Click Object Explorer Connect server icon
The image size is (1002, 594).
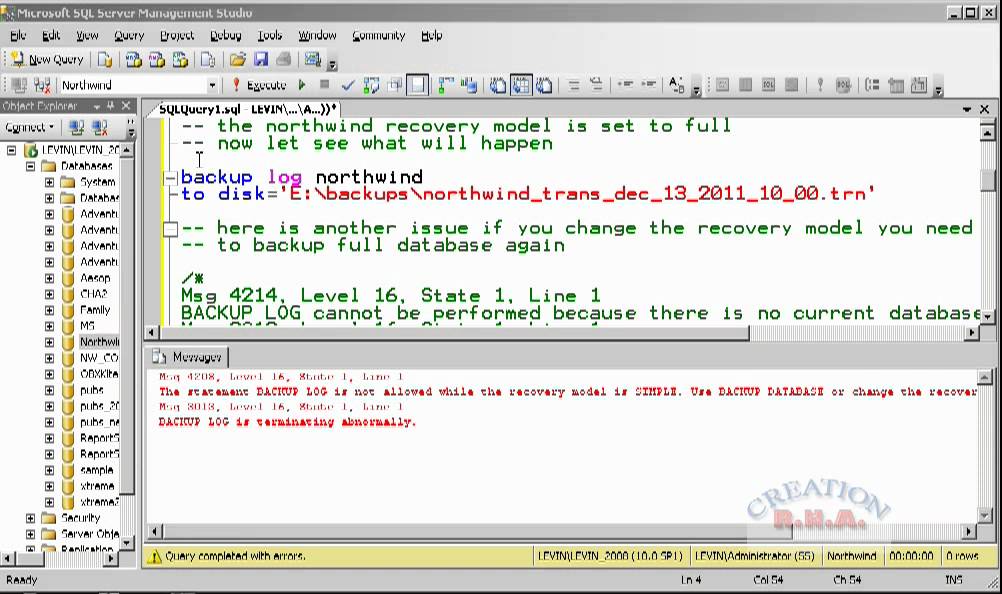(76, 128)
